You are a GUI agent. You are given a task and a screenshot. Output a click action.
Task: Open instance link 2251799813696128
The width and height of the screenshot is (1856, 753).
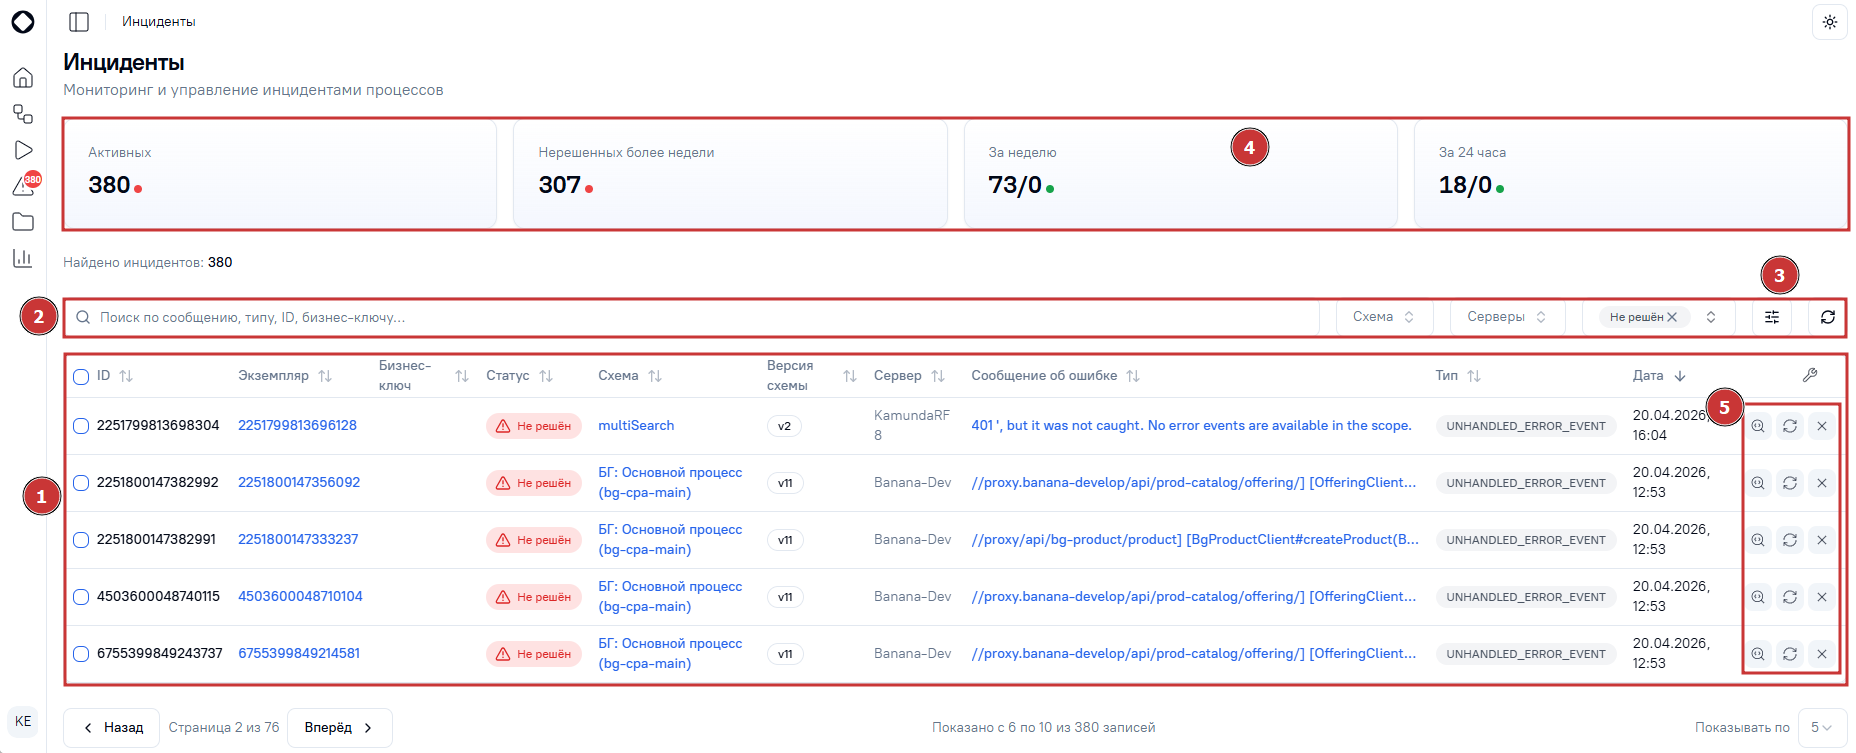pos(297,425)
